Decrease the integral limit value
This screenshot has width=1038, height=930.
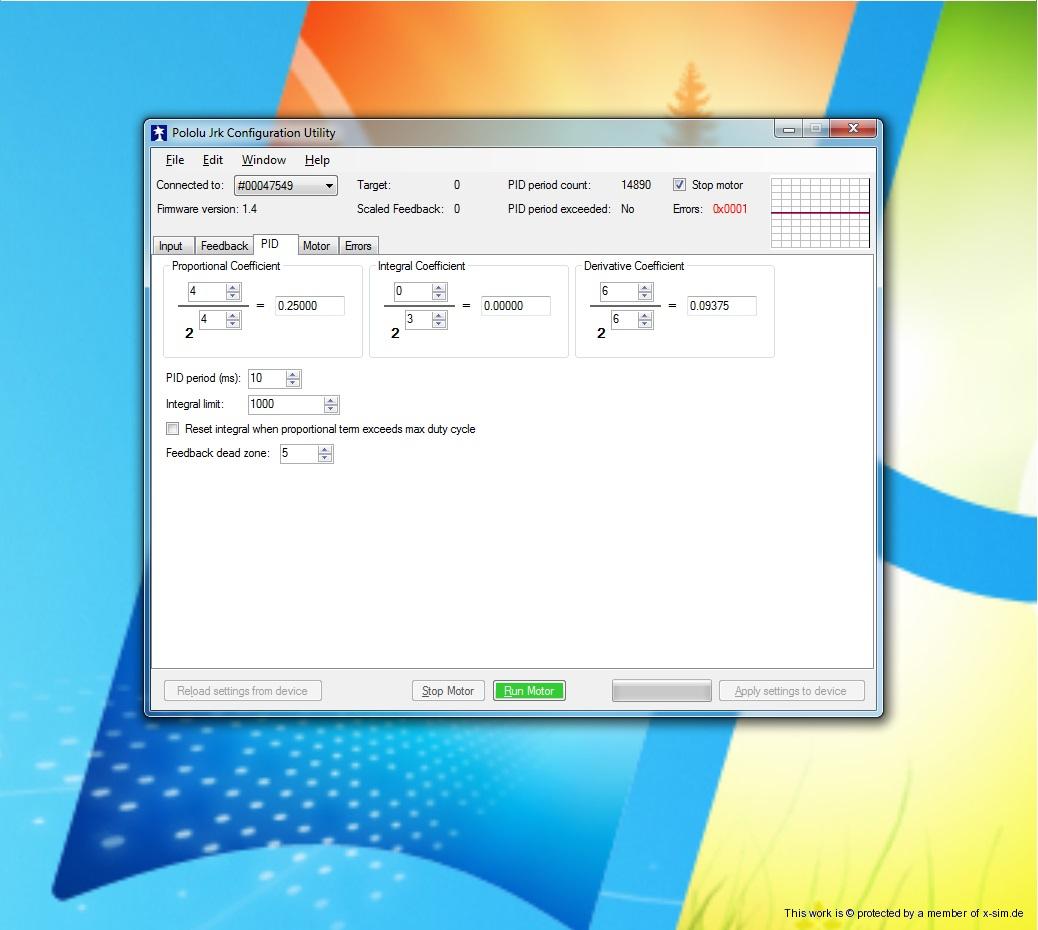coord(331,409)
